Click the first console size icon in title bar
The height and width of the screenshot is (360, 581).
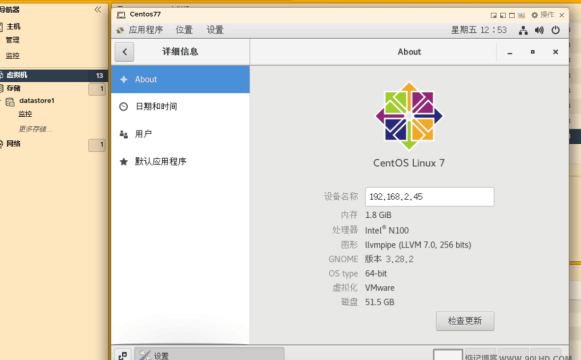pyautogui.click(x=494, y=15)
